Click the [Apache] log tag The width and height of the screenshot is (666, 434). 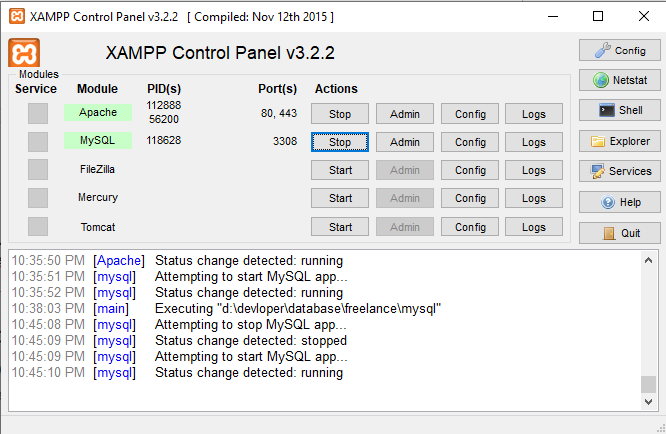click(x=119, y=261)
